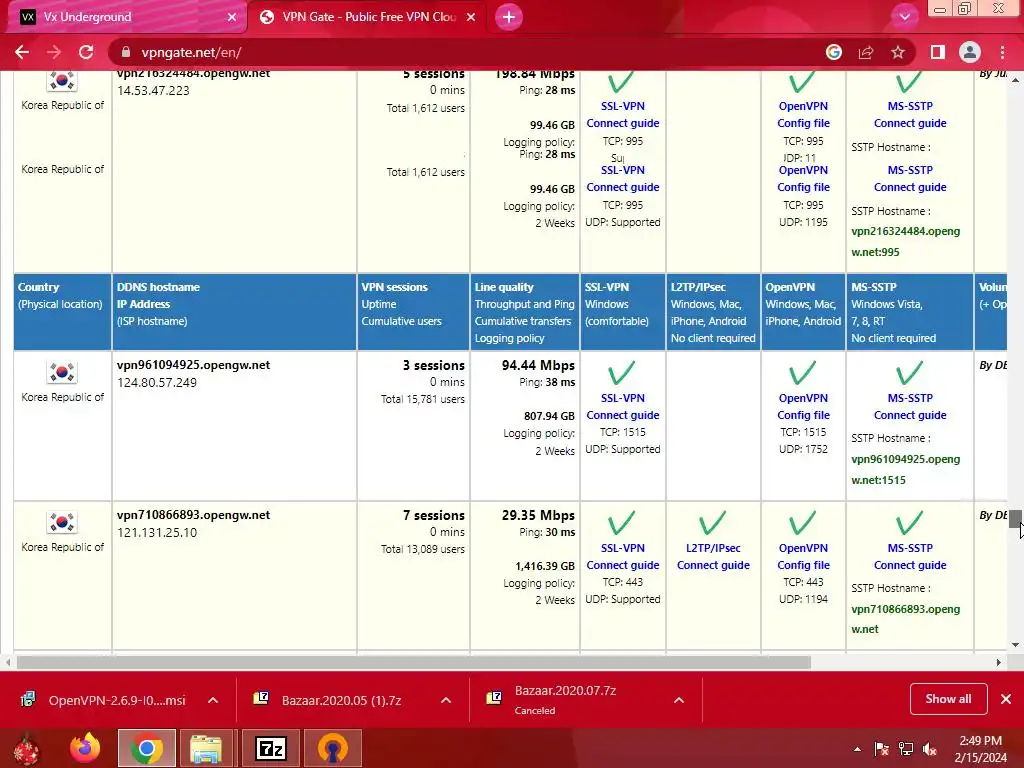Open File Explorer from the taskbar
This screenshot has height=768, width=1024.
[206, 748]
